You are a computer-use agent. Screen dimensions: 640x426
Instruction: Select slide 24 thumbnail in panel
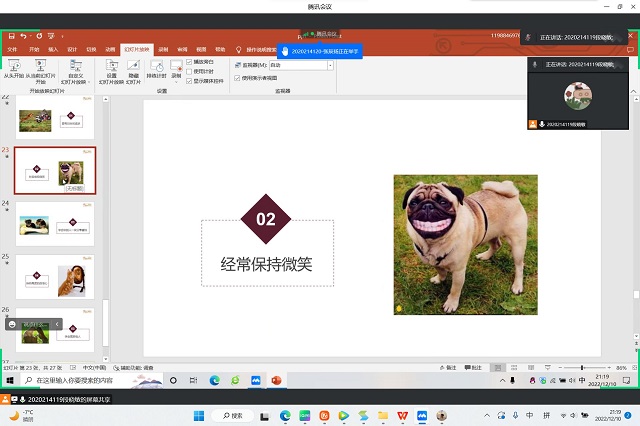tap(56, 220)
